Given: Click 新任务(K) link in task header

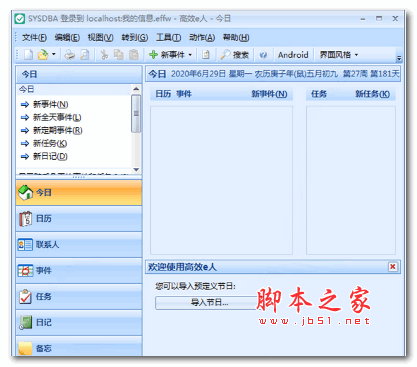Looking at the screenshot, I should pyautogui.click(x=372, y=94).
